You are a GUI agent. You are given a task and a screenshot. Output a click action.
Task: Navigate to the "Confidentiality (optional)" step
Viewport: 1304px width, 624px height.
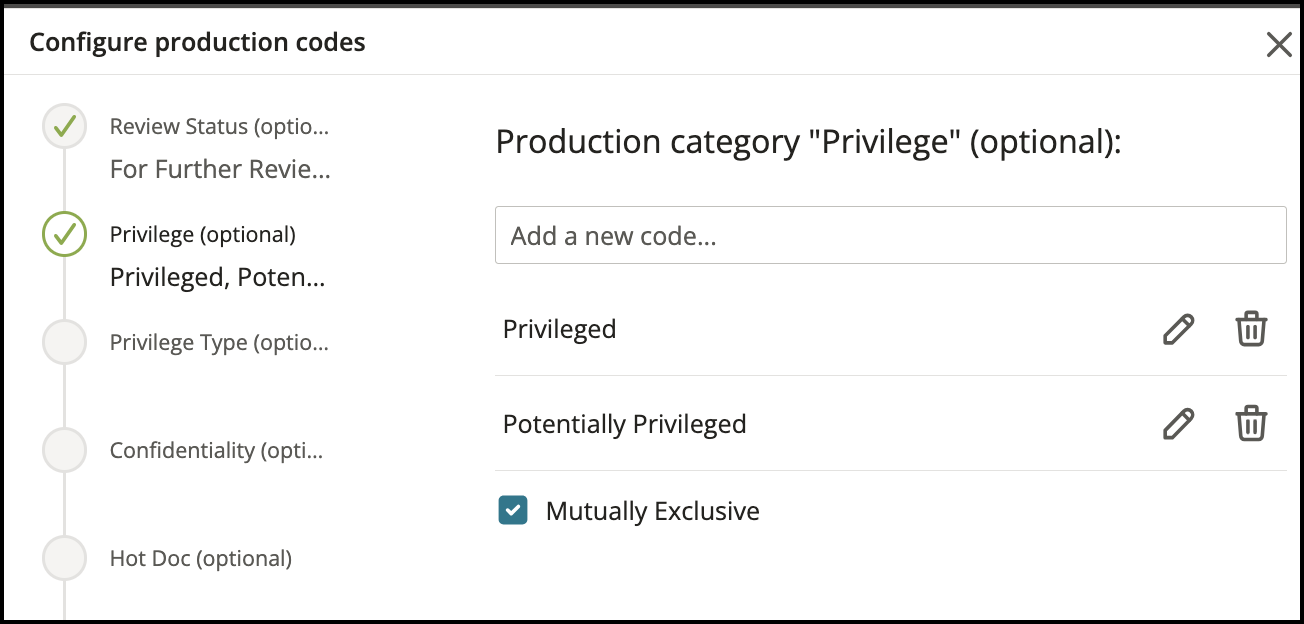215,450
